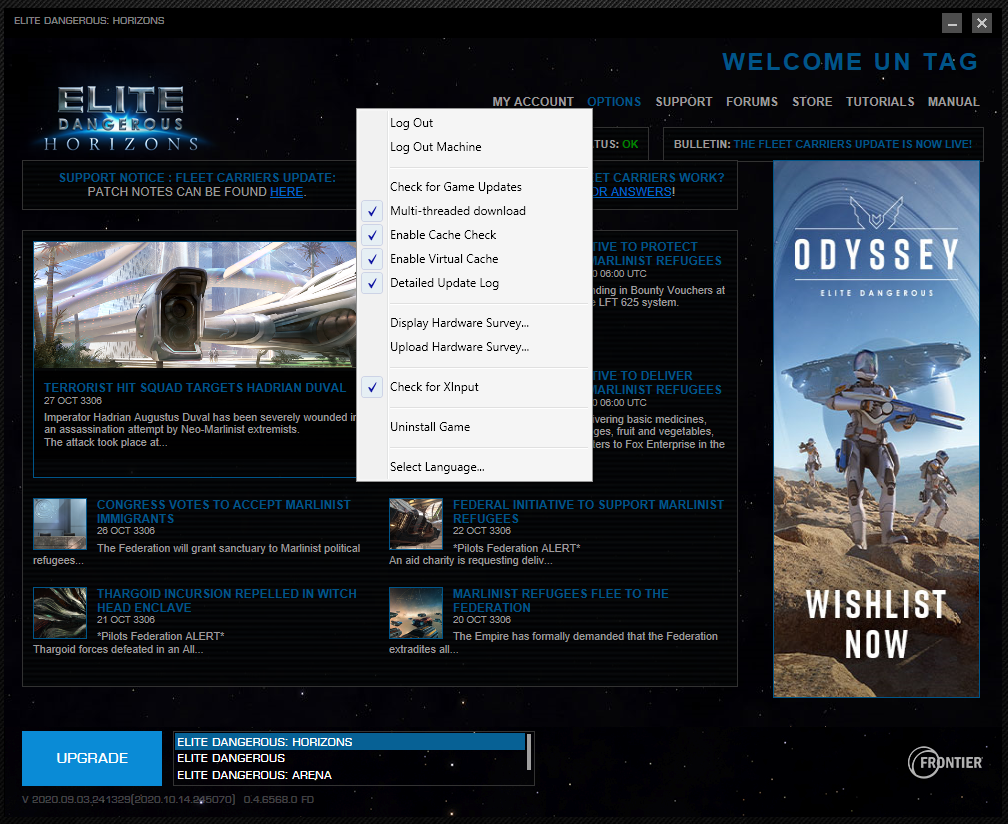This screenshot has height=824, width=1008.
Task: Toggle Detailed Update Log option
Action: (x=474, y=283)
